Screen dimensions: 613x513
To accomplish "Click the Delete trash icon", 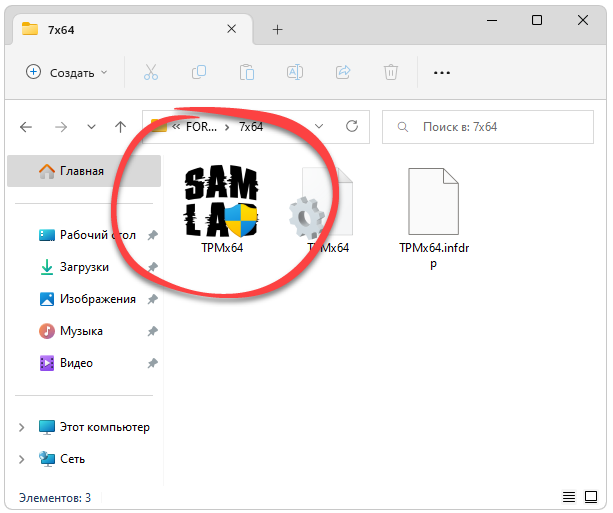I will (x=391, y=72).
